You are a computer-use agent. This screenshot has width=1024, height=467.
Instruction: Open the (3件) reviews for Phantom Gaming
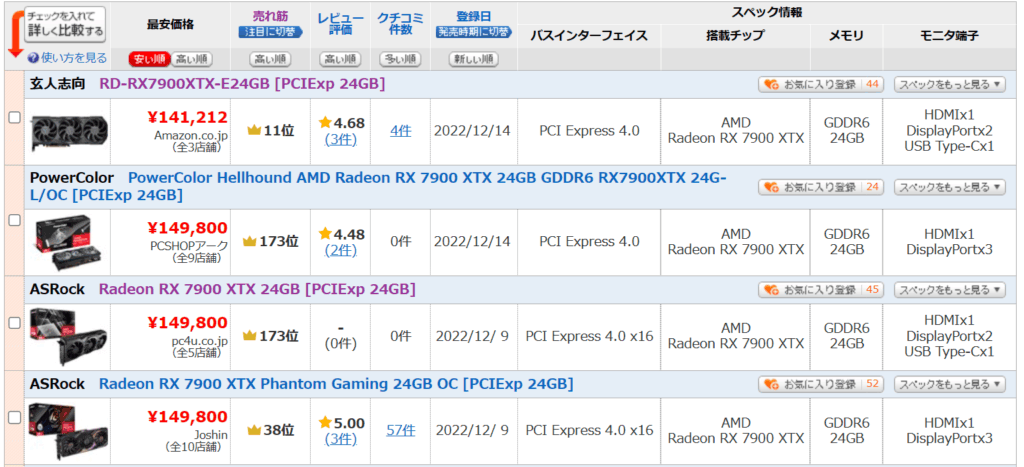[340, 439]
